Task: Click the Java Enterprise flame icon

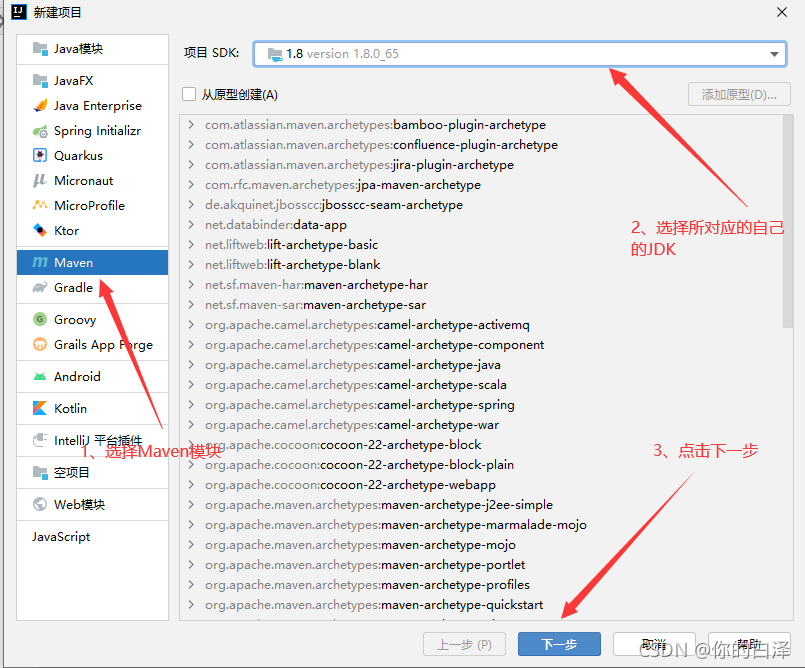Action: (40, 105)
